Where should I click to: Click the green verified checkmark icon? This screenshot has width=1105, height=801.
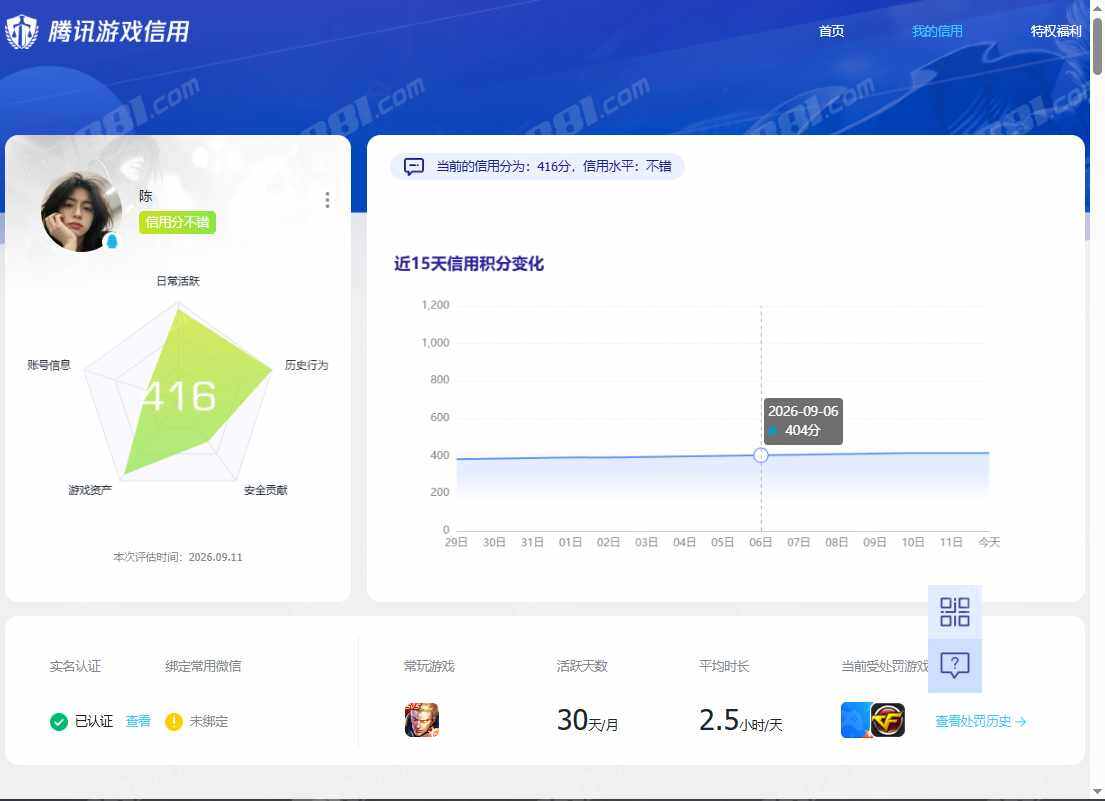pos(59,721)
